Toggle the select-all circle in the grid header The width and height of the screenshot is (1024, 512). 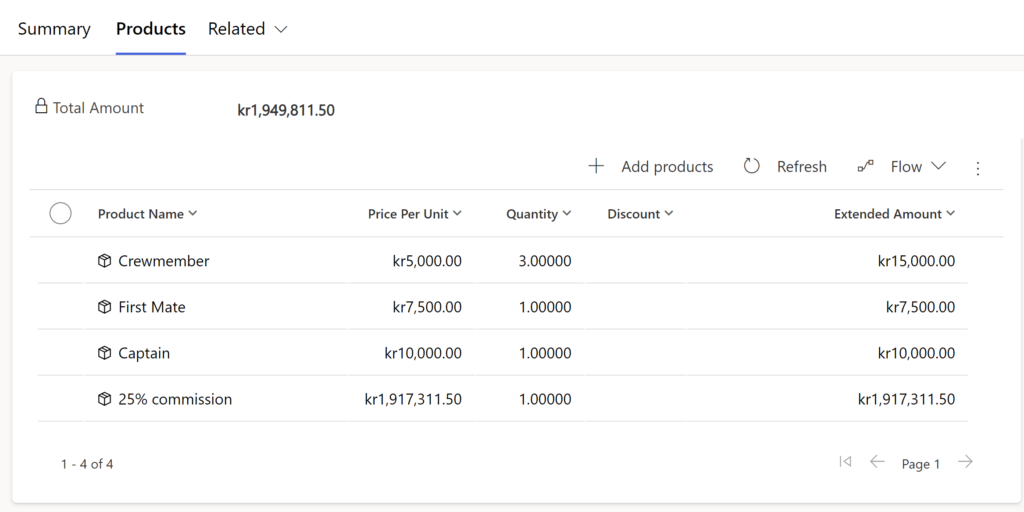61,213
